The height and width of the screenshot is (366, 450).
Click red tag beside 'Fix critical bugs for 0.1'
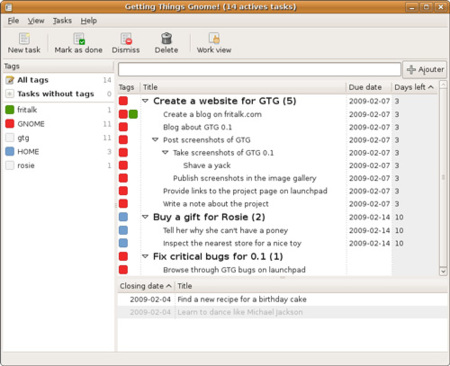[123, 256]
